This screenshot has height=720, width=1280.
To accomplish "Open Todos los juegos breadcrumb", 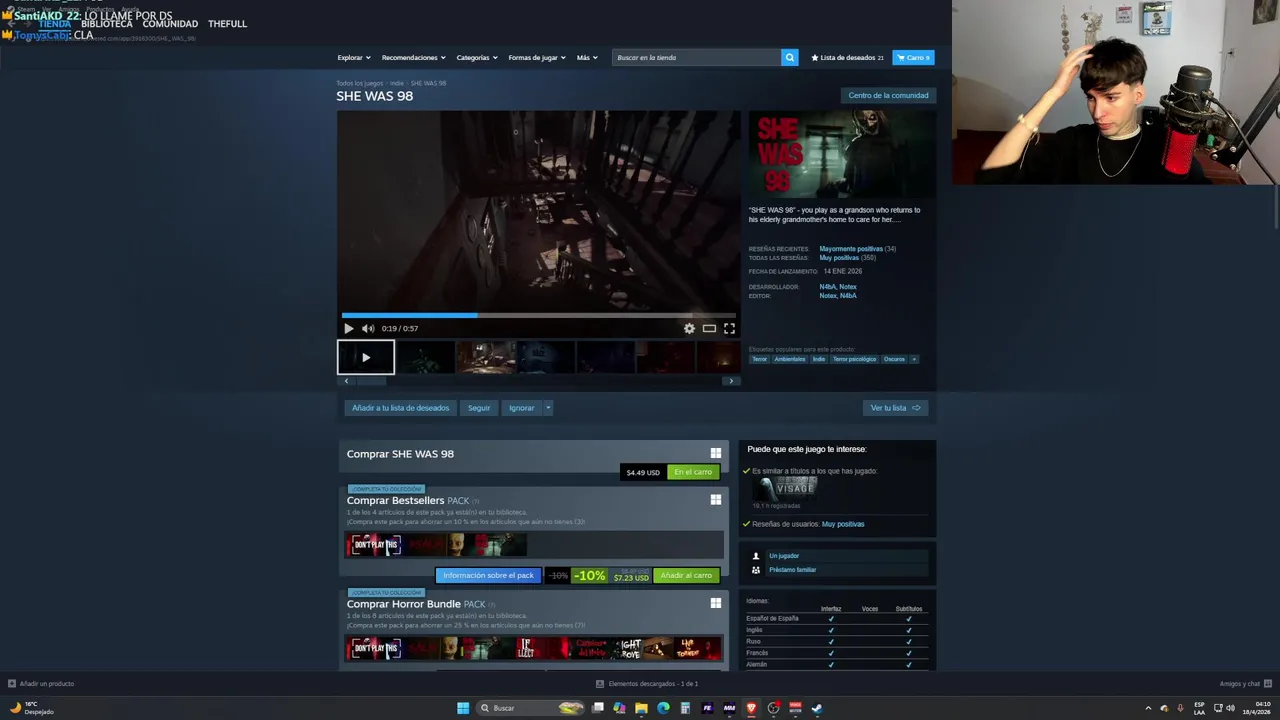I will click(x=359, y=83).
